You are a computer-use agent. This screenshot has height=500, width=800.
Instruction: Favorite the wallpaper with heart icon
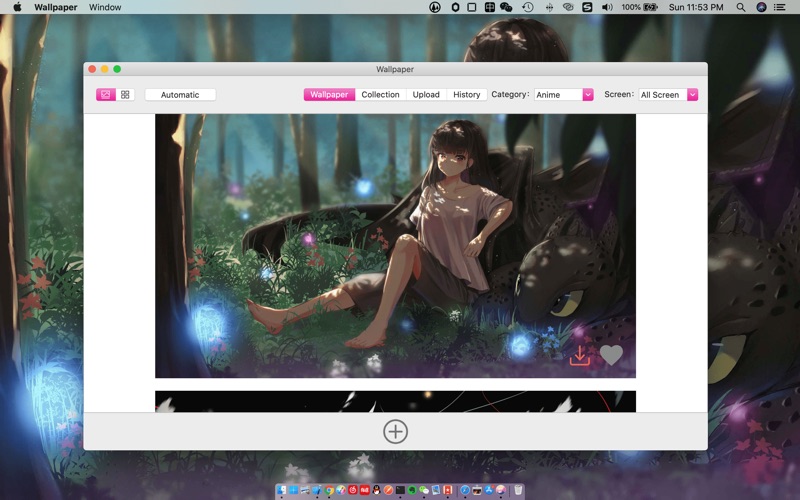pos(611,355)
